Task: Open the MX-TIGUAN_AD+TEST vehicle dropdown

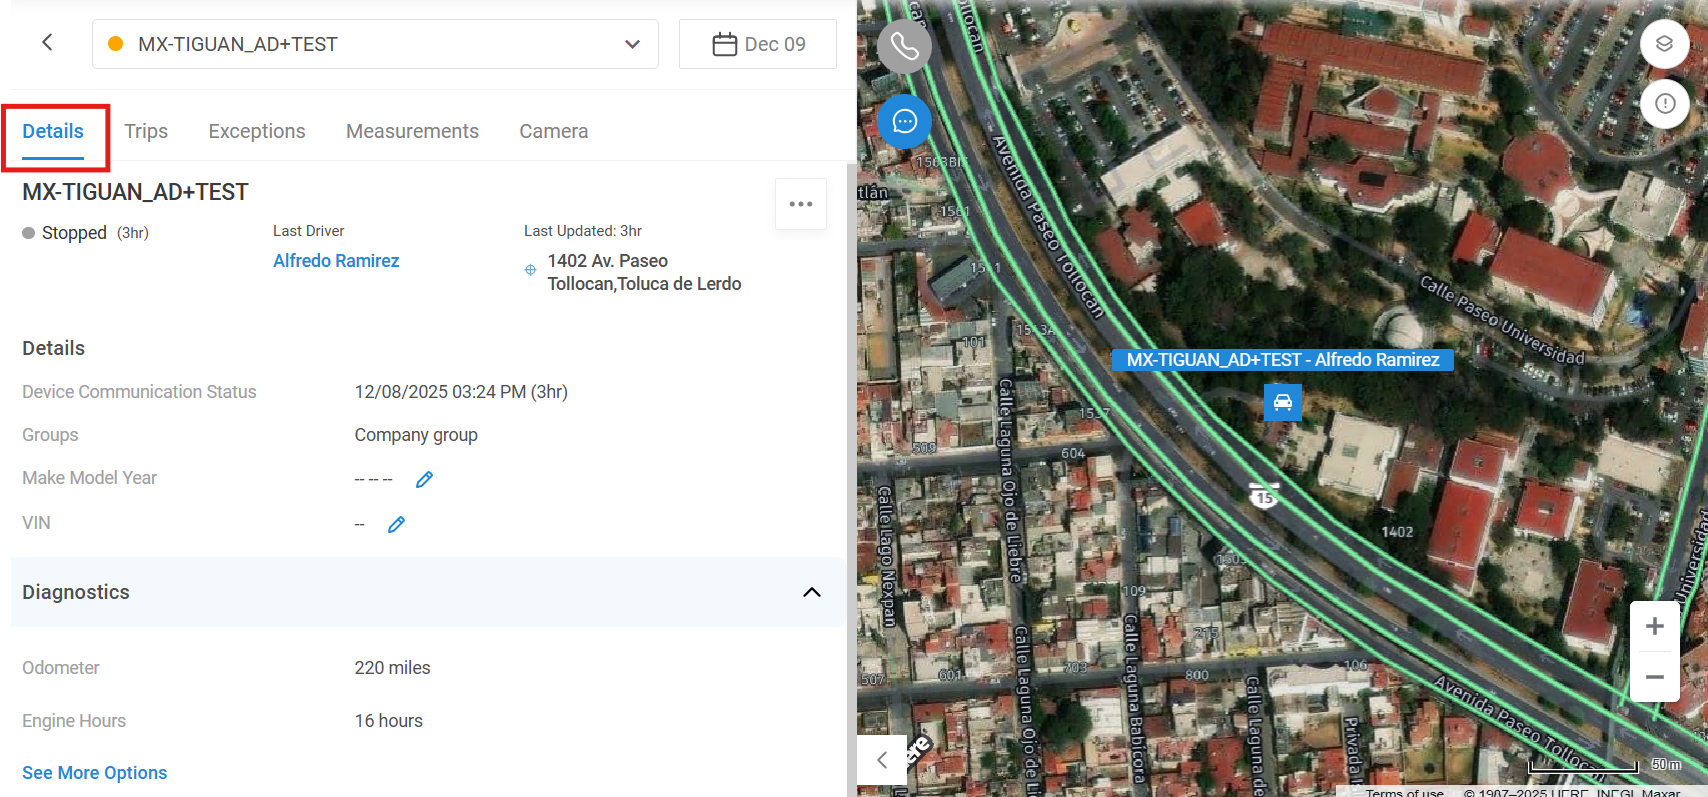Action: 375,44
